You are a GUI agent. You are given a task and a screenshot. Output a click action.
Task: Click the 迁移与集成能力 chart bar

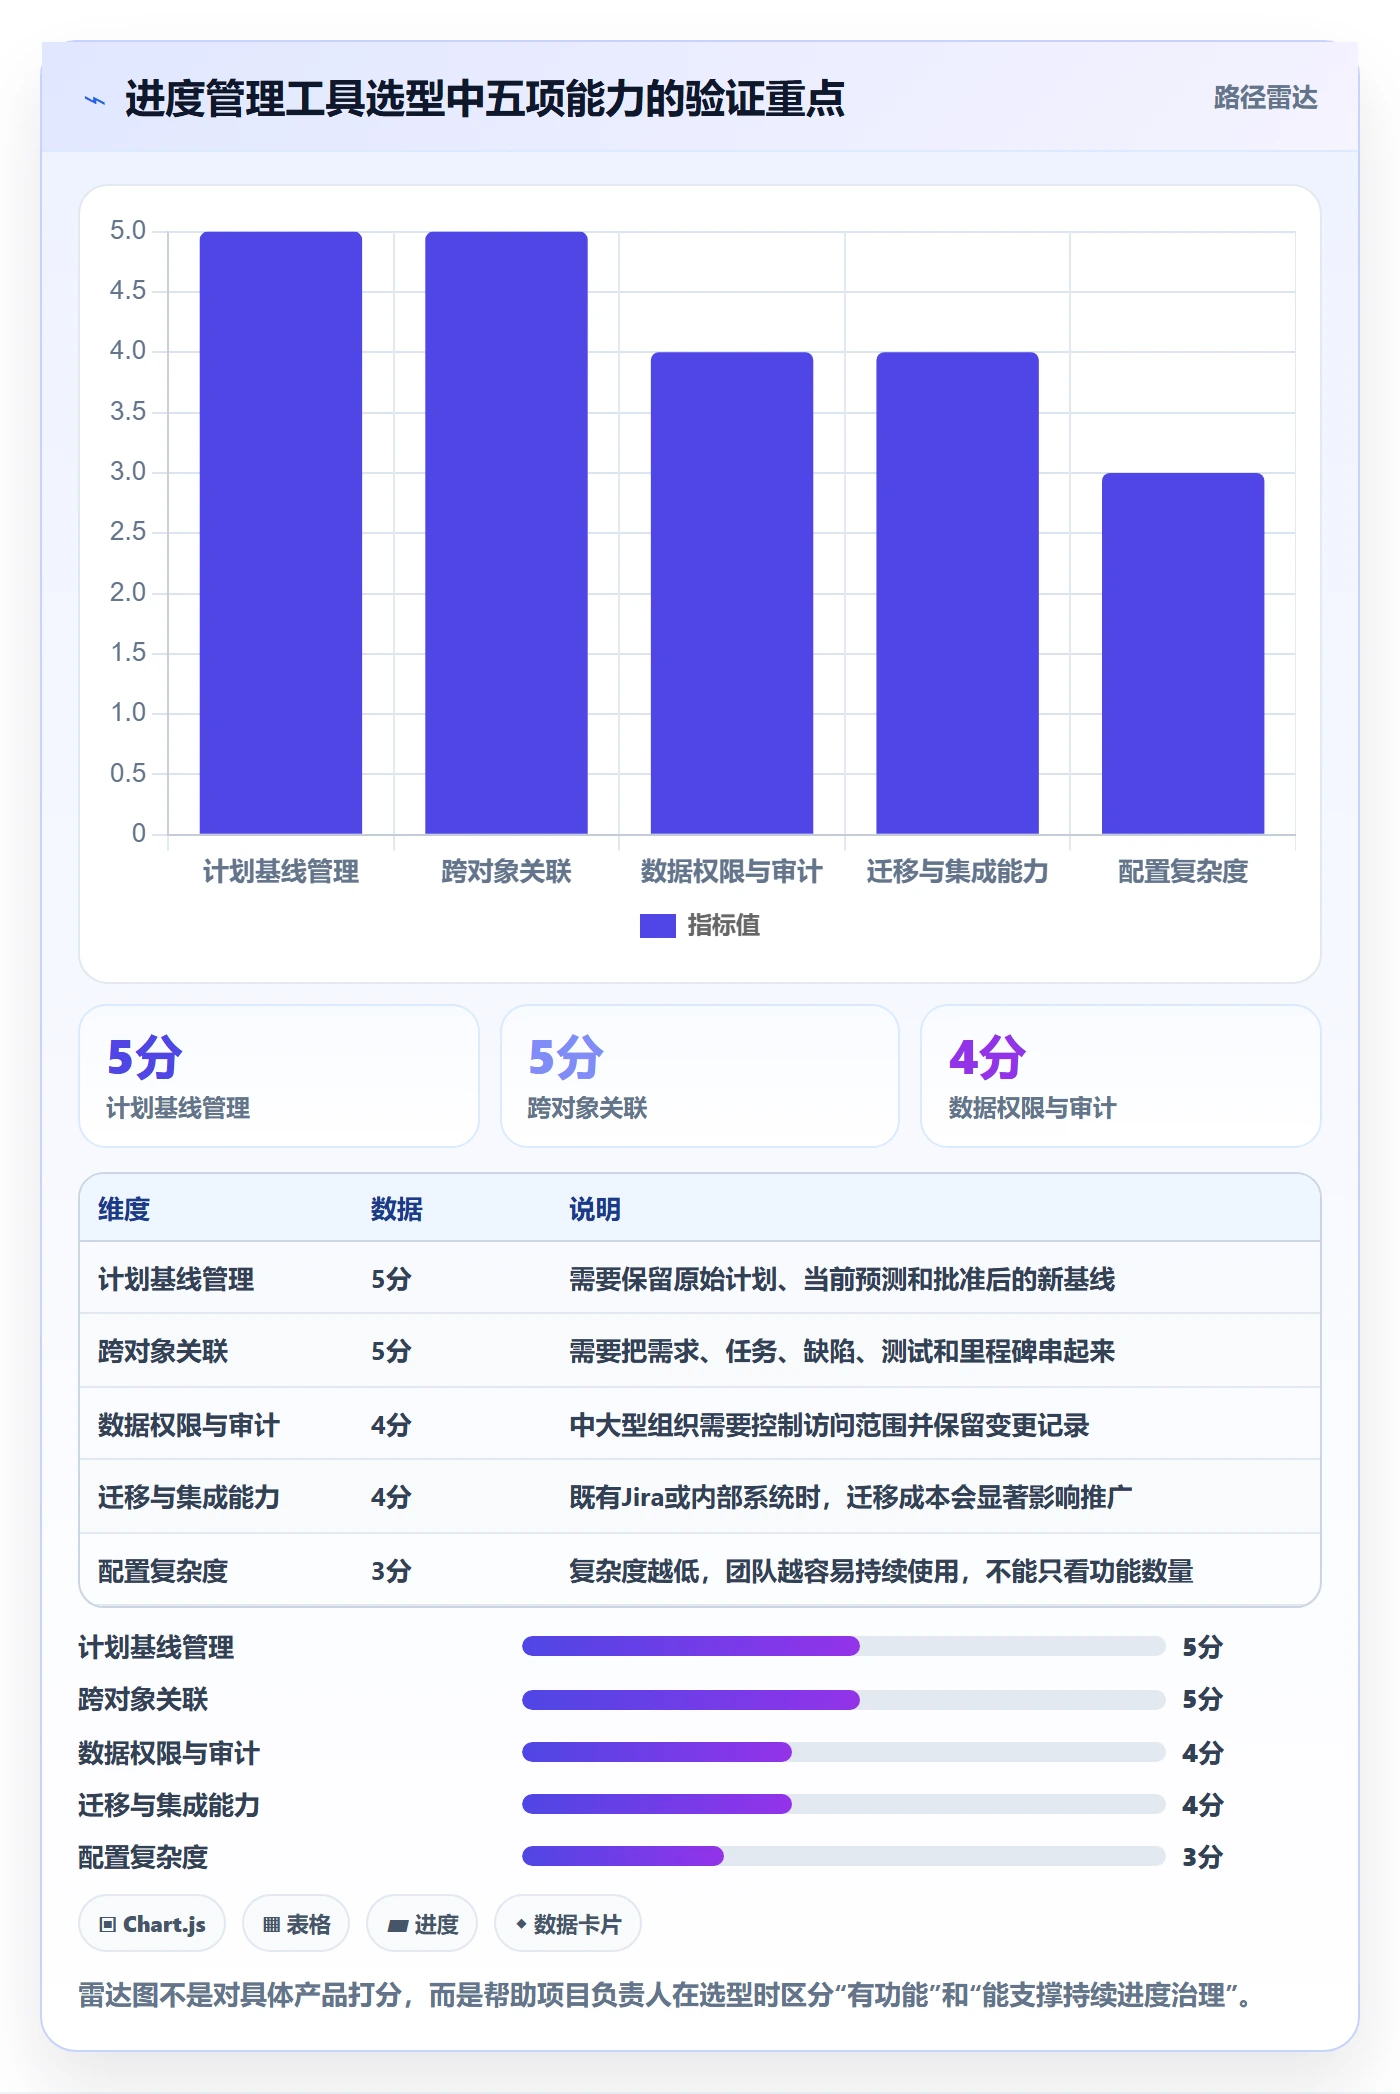tap(957, 593)
